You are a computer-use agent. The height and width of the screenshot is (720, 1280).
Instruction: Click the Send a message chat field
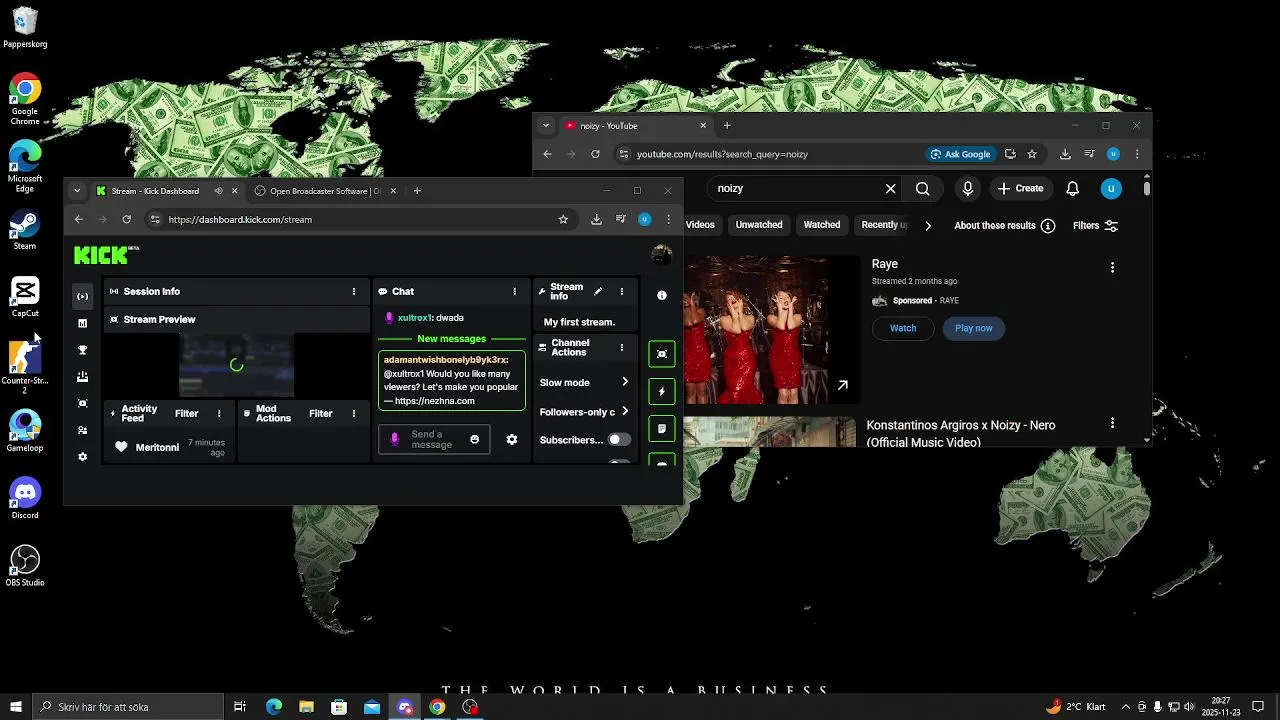click(x=434, y=439)
